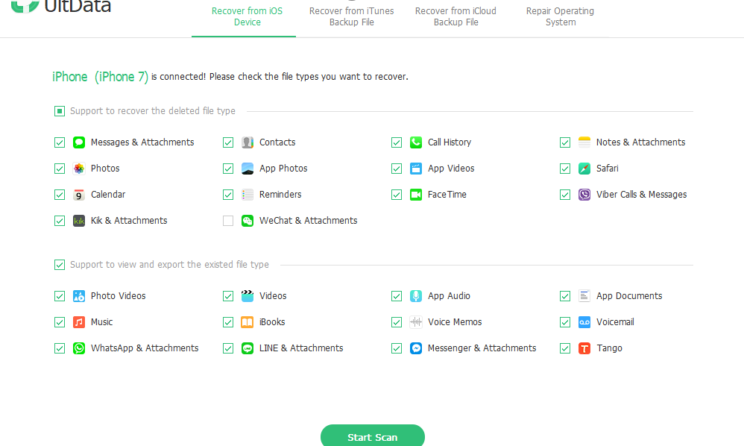Toggle the Notes & Attachments checkbox
Screen dimensions: 744x446
pyautogui.click(x=565, y=142)
